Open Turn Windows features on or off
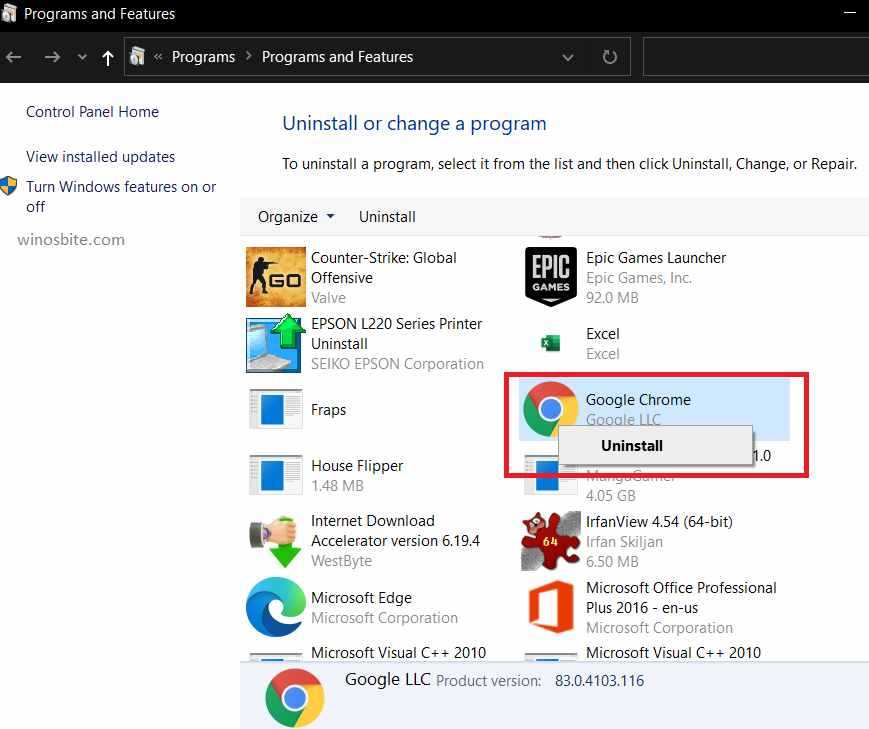This screenshot has width=869, height=729. (x=121, y=196)
